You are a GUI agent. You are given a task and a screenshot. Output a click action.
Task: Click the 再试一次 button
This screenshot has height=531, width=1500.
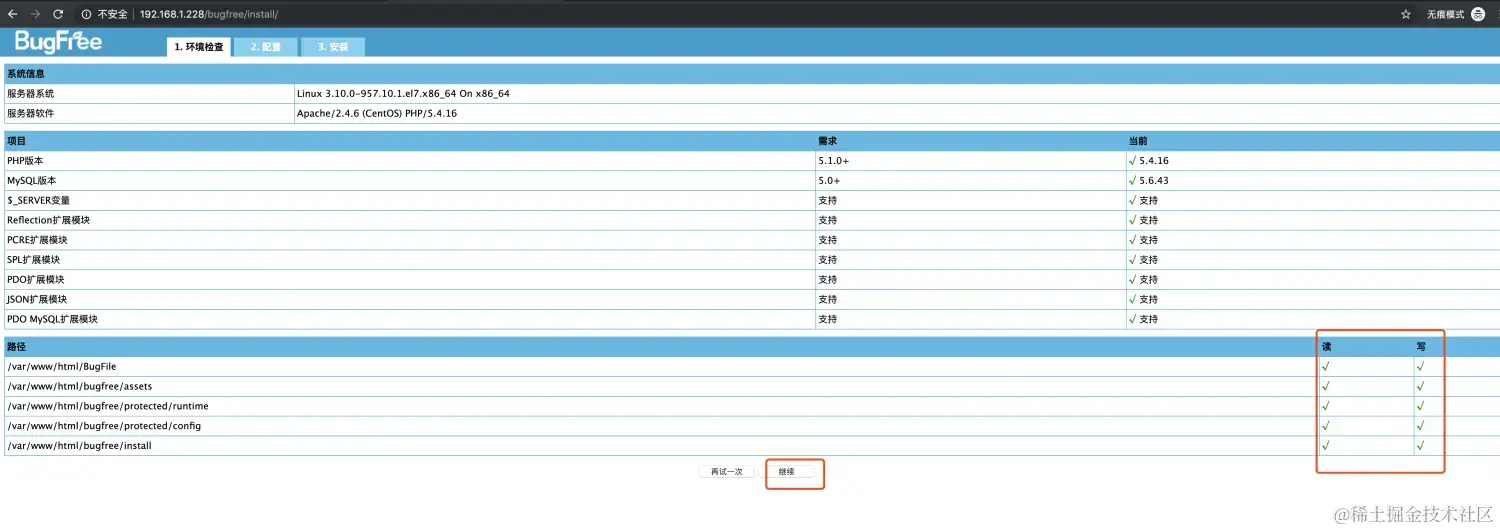coord(727,472)
